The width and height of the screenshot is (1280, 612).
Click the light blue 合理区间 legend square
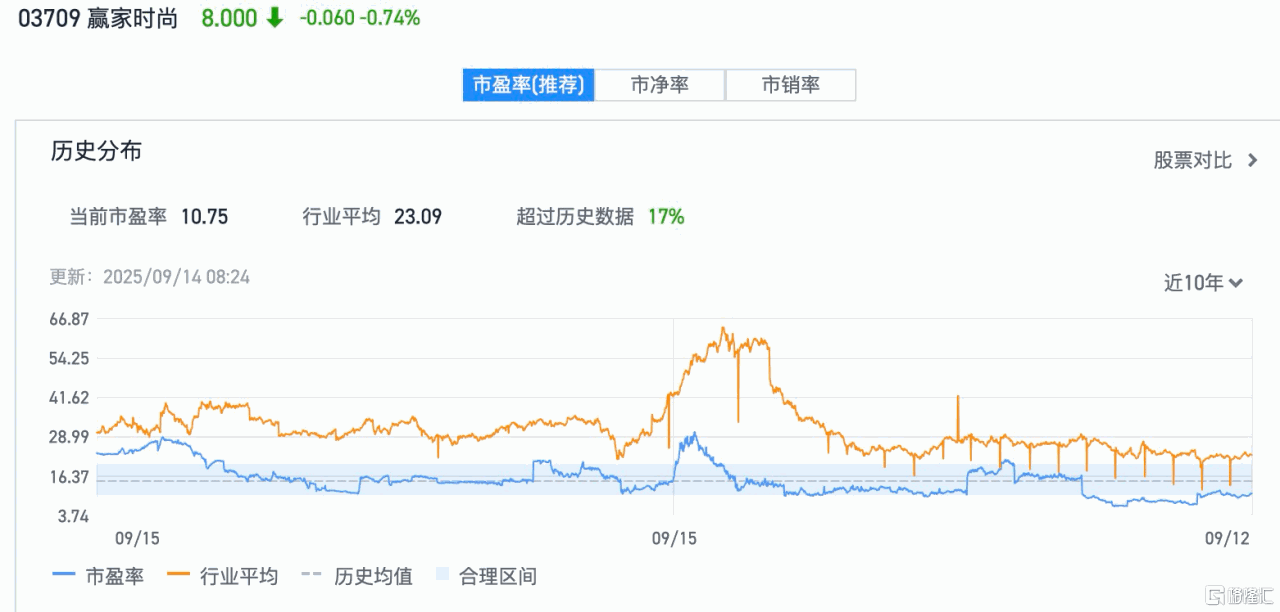coord(444,576)
